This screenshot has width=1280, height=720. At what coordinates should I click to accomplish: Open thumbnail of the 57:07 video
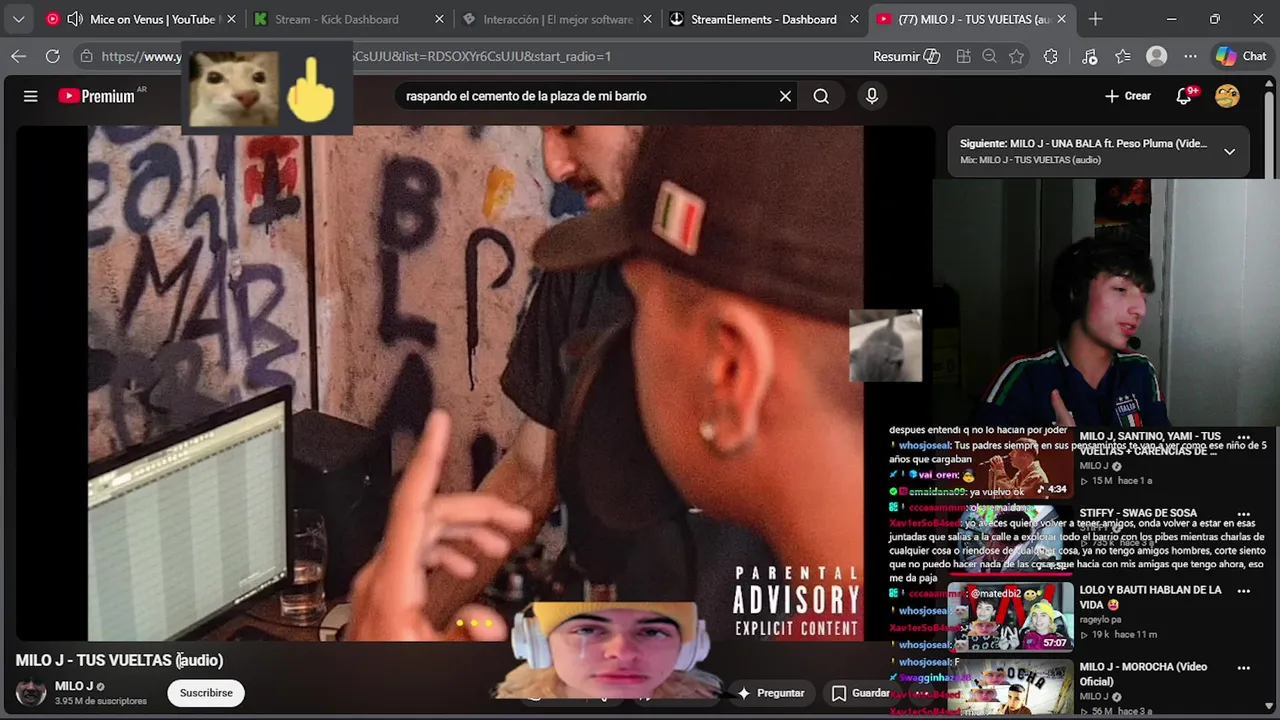coord(1010,617)
